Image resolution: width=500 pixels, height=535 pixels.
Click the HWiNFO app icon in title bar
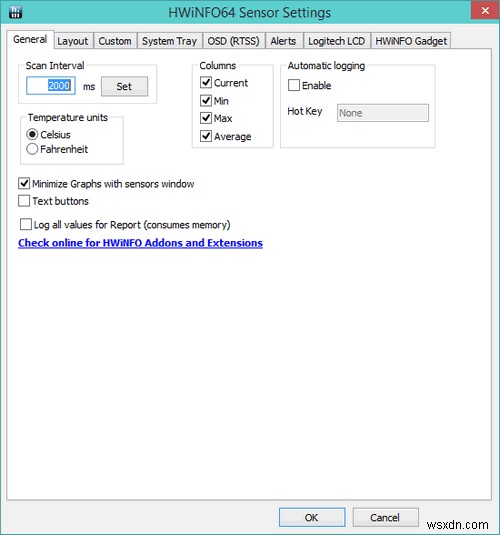(15, 12)
